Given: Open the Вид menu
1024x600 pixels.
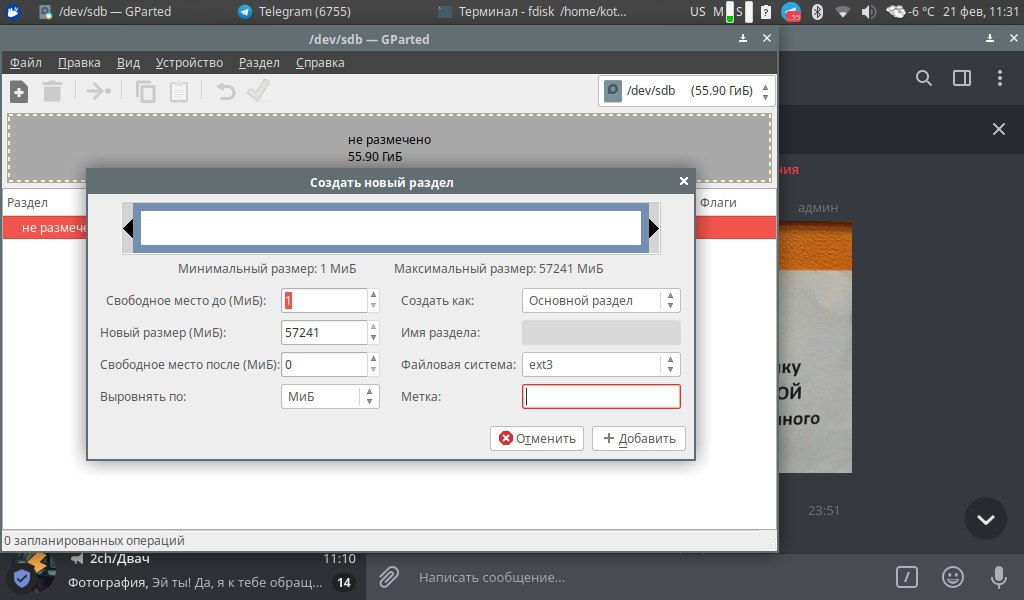Looking at the screenshot, I should (x=129, y=63).
